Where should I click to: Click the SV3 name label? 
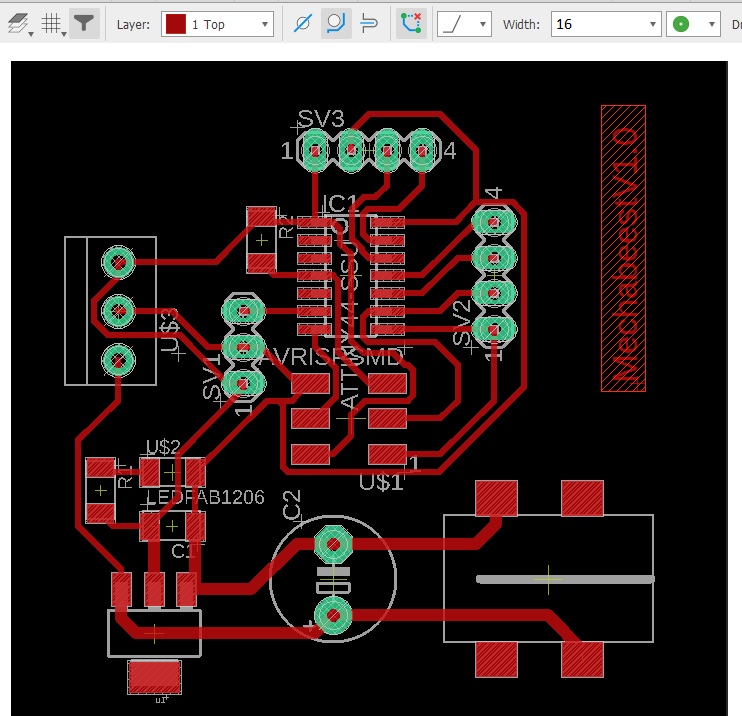321,119
